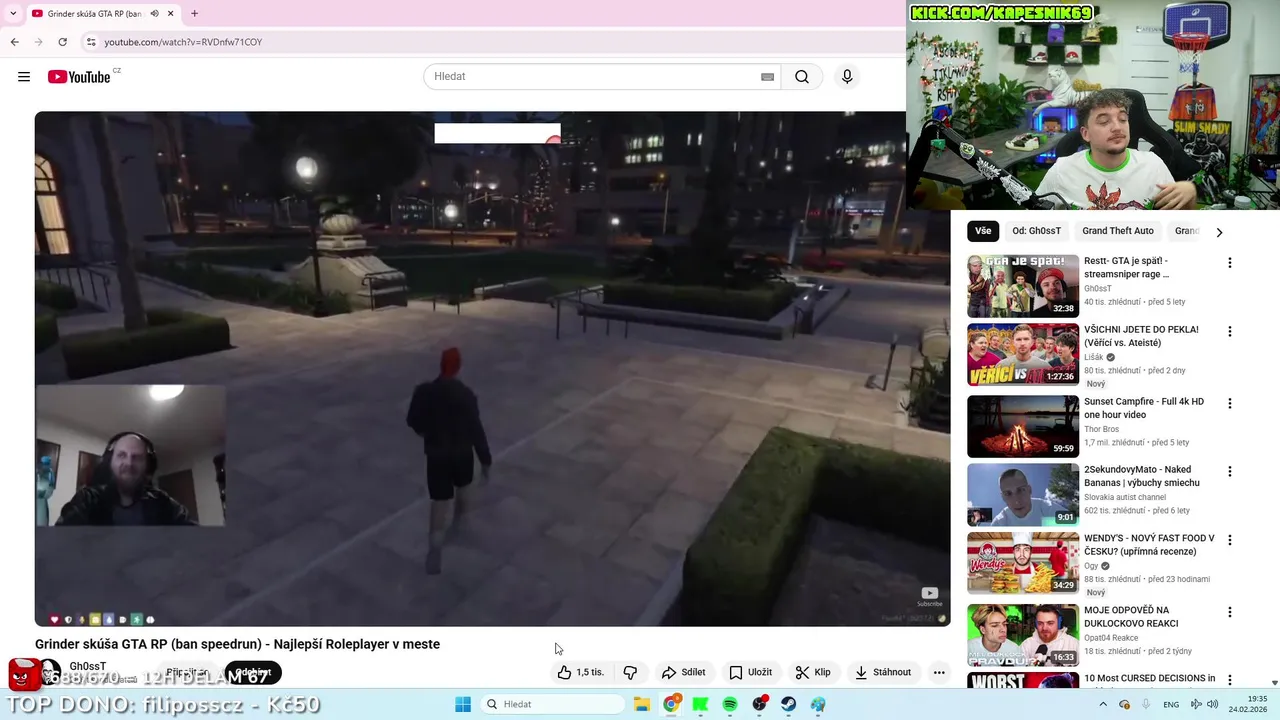Viewport: 1280px width, 720px height.
Task: Open OBS Studio from the taskbar
Action: coord(760,704)
